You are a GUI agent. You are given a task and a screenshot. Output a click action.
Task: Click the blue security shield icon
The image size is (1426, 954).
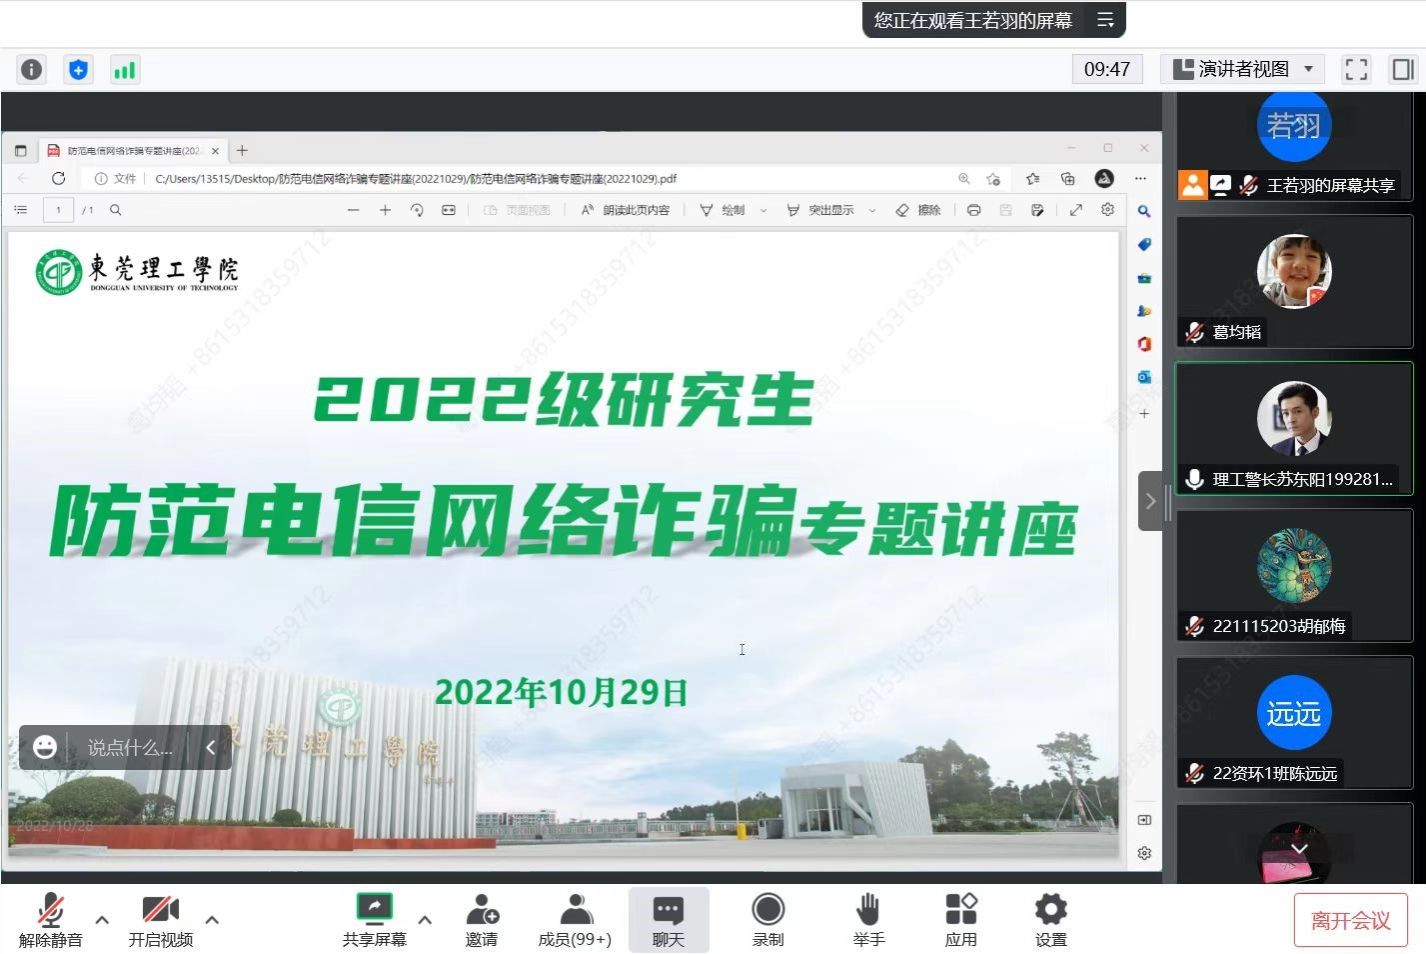click(x=78, y=69)
